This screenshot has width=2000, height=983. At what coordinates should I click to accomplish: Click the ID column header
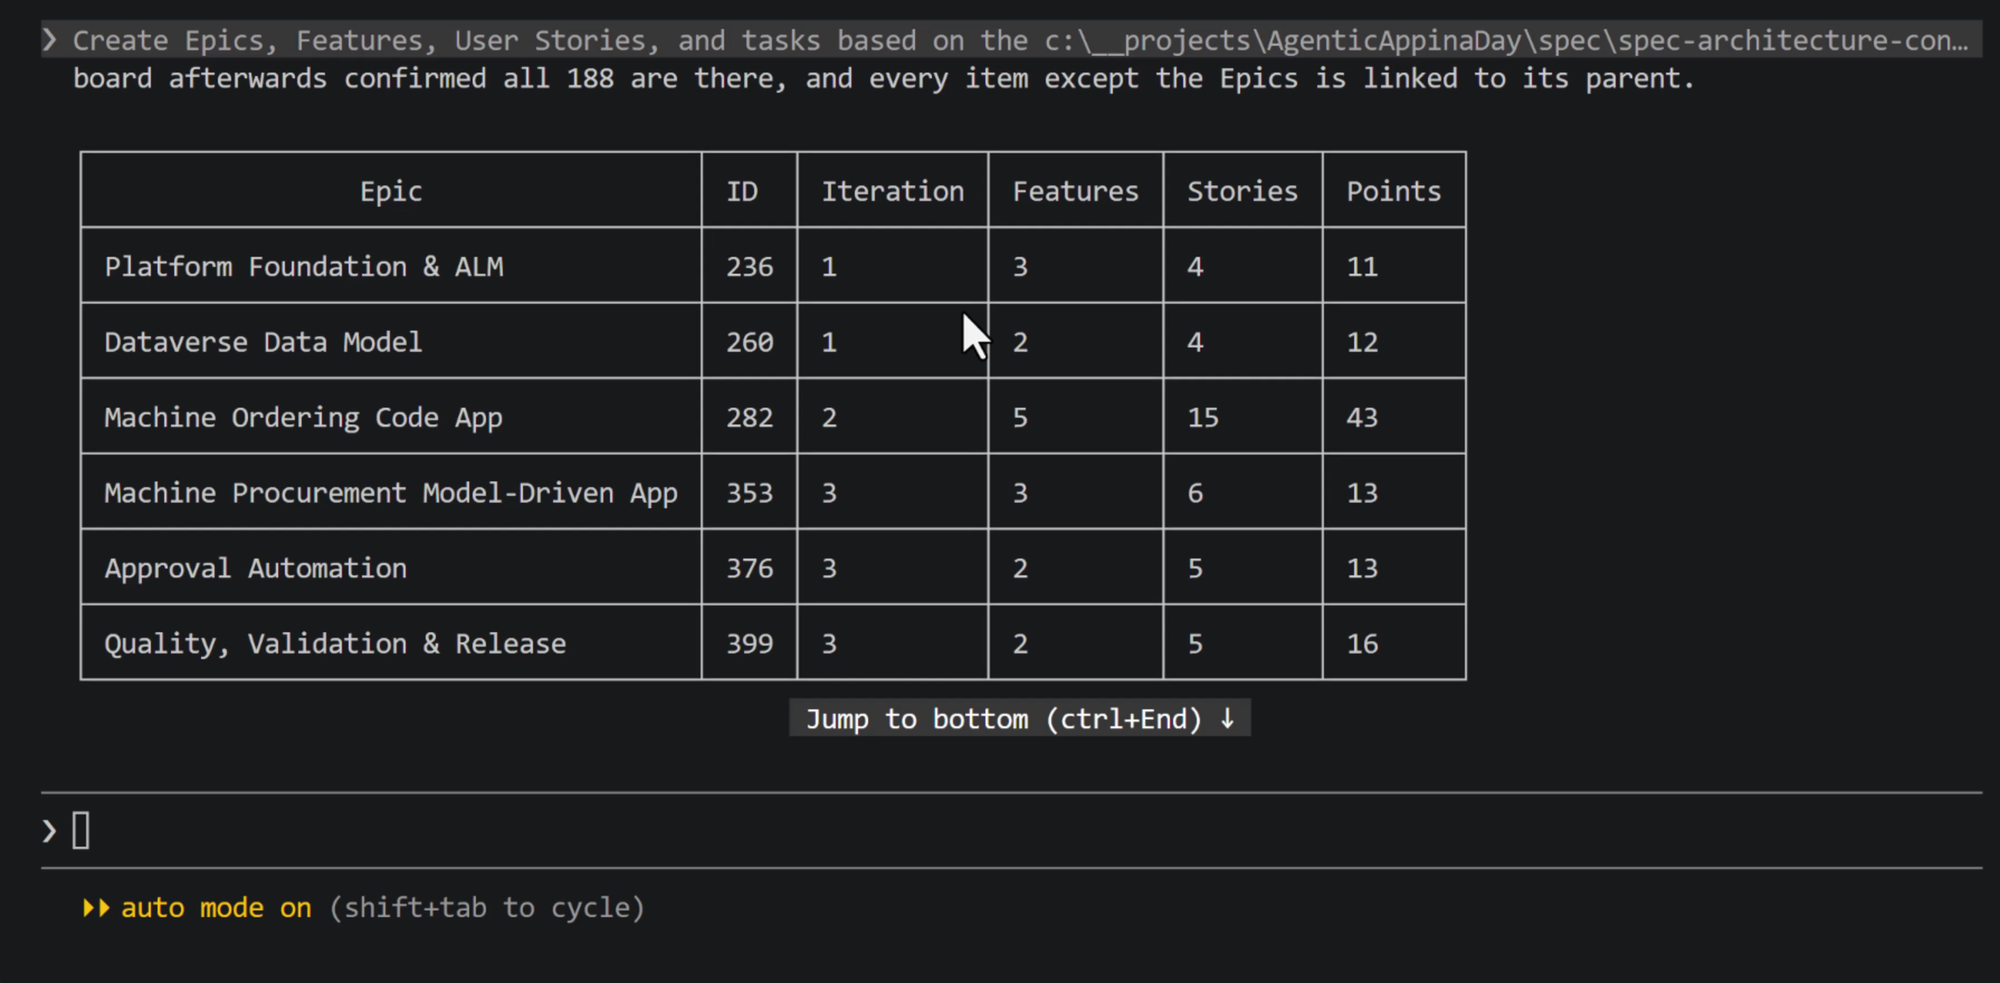pos(749,191)
